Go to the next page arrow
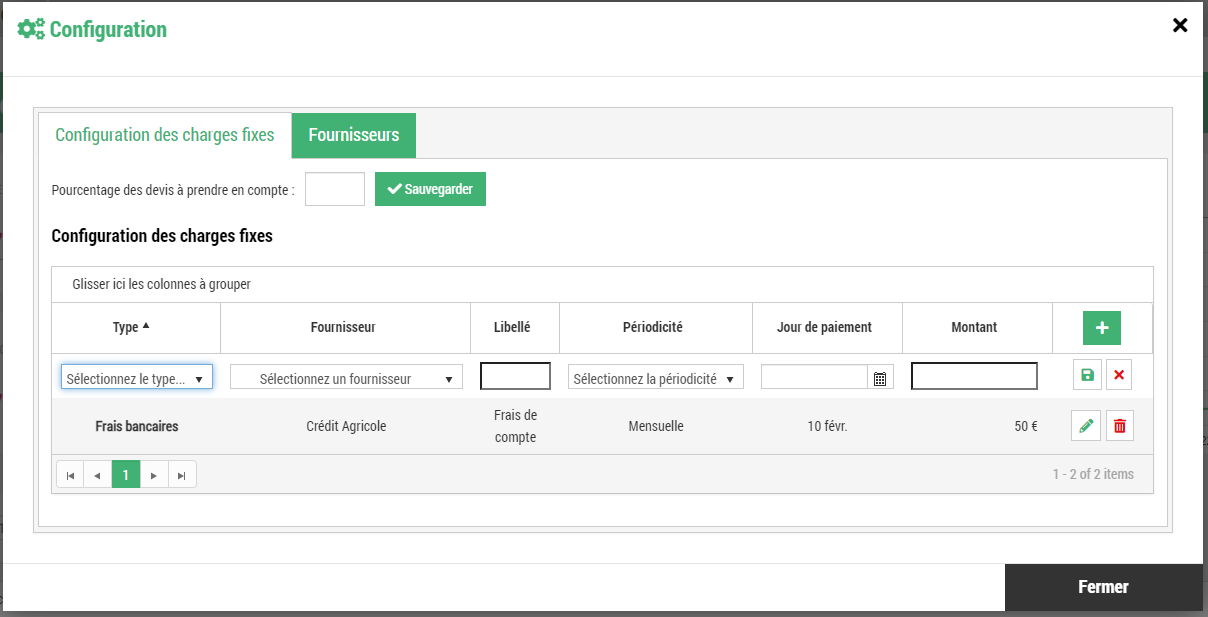1208x617 pixels. point(154,475)
